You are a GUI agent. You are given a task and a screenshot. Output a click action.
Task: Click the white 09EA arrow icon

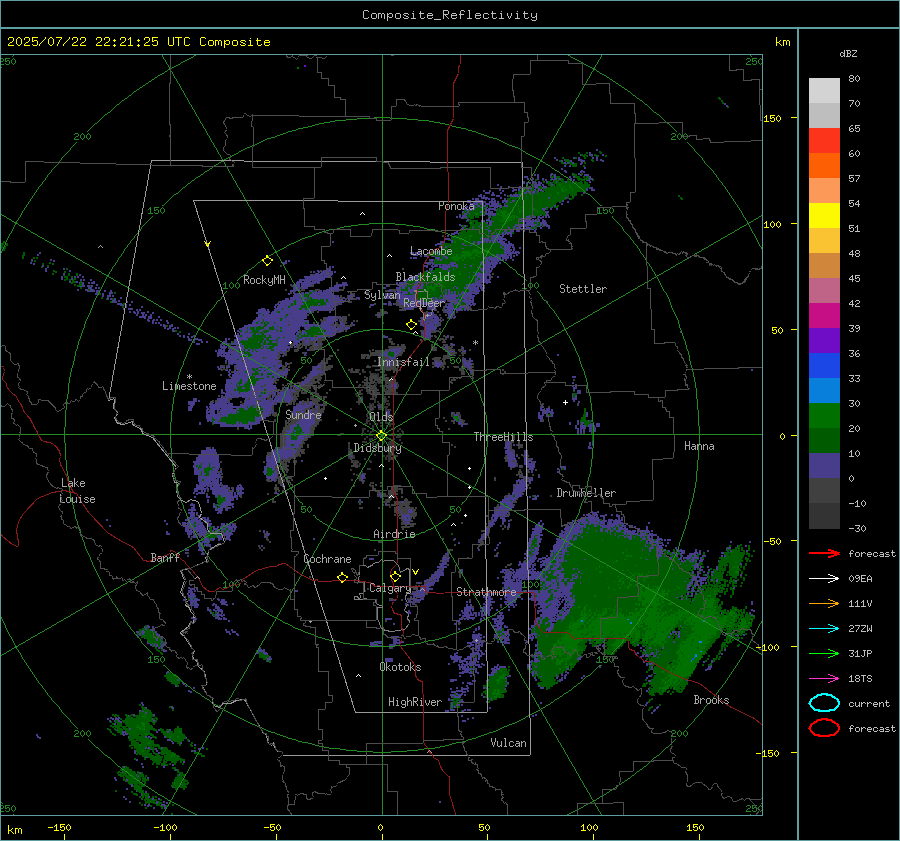[x=824, y=579]
